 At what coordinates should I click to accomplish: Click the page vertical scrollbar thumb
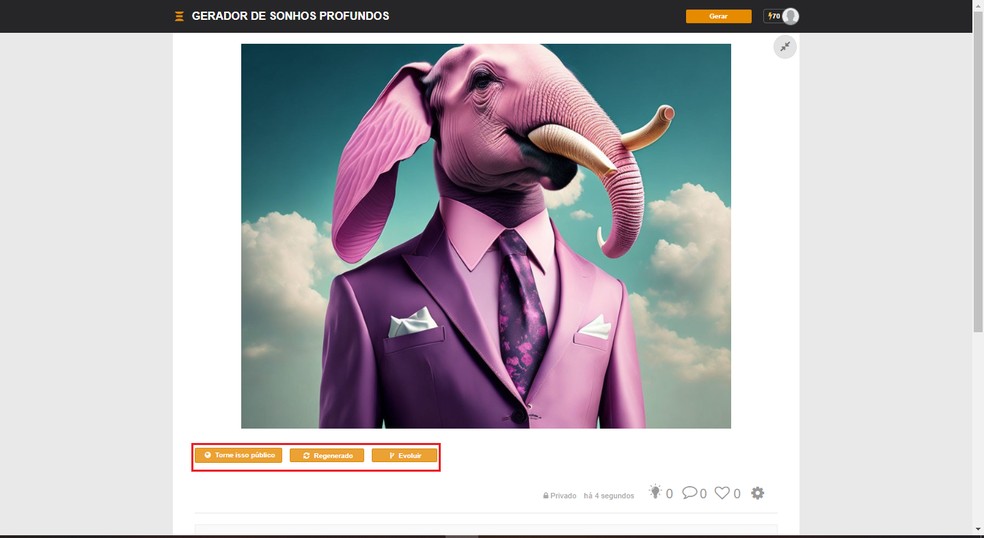tap(978, 171)
